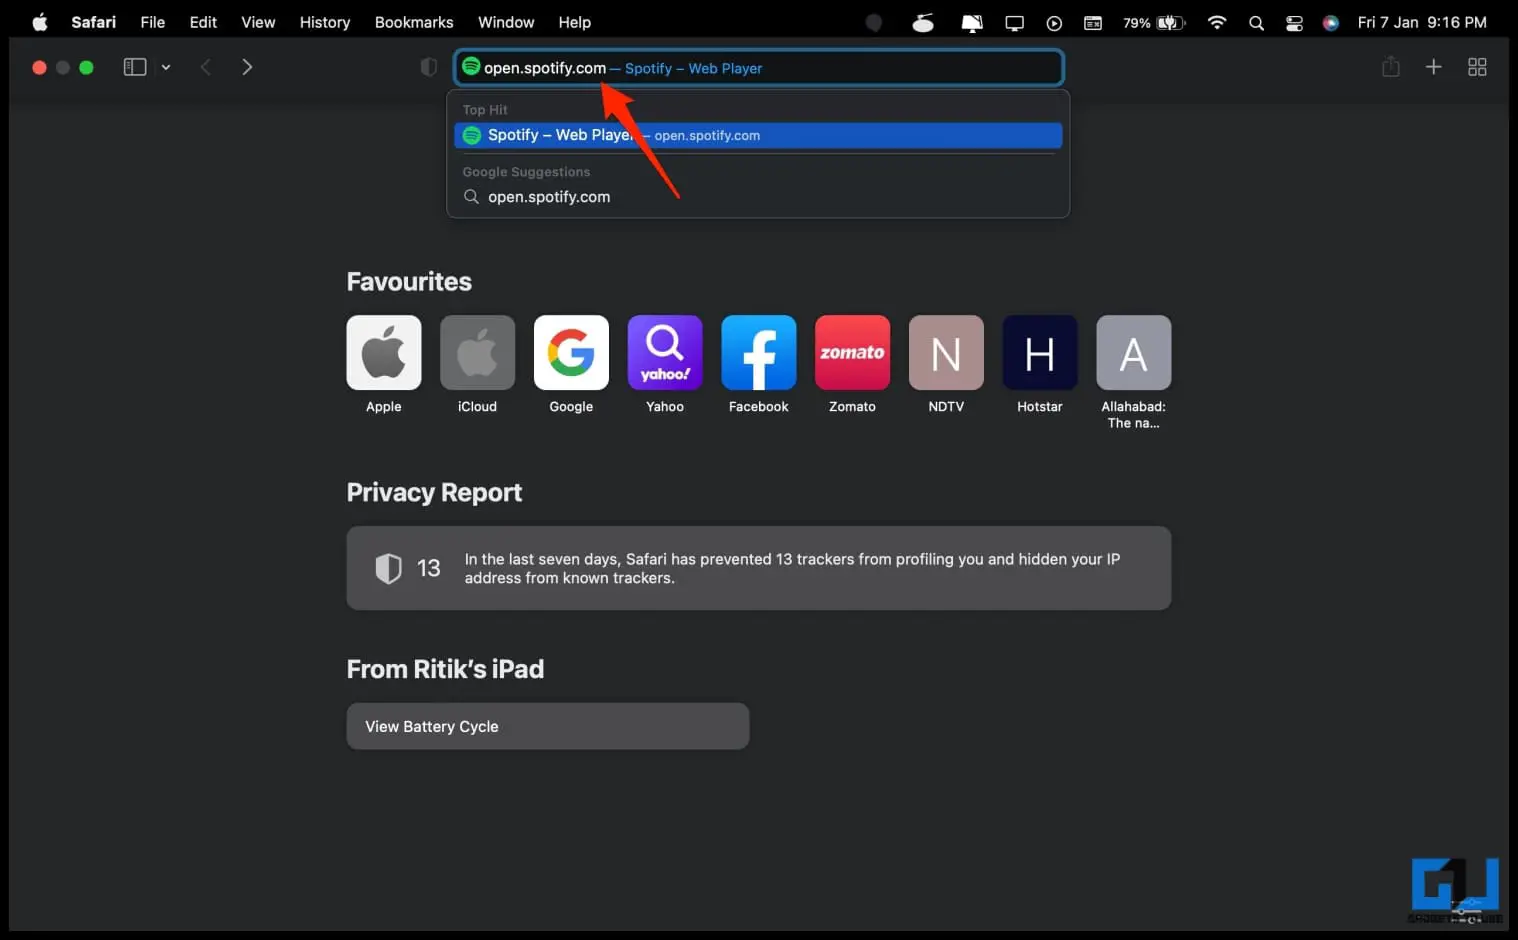Open the View menu
The image size is (1518, 940).
pos(258,22)
